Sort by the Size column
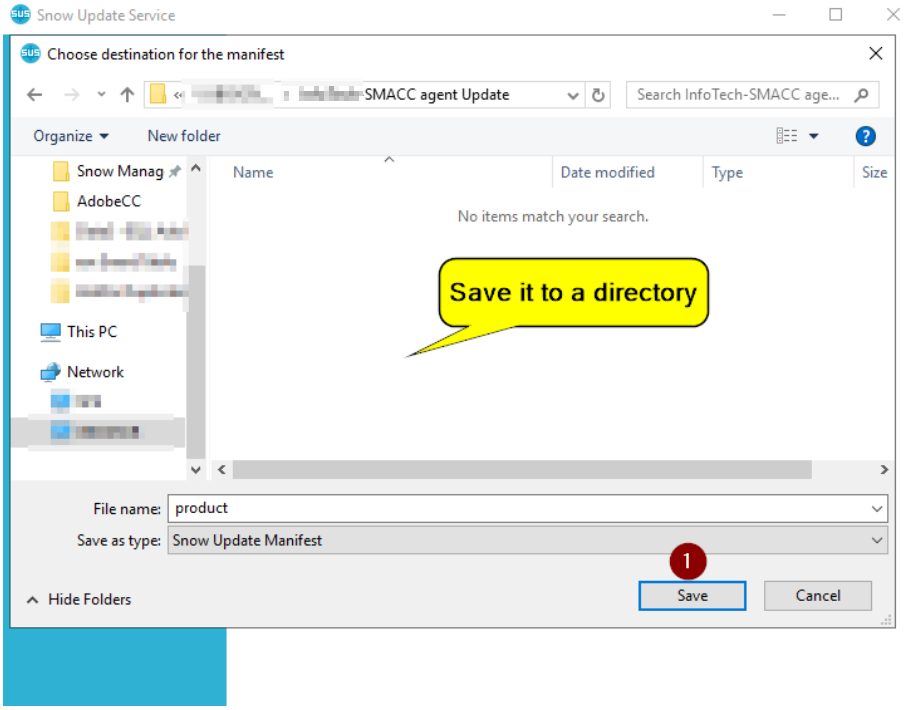This screenshot has height=710, width=918. [874, 173]
